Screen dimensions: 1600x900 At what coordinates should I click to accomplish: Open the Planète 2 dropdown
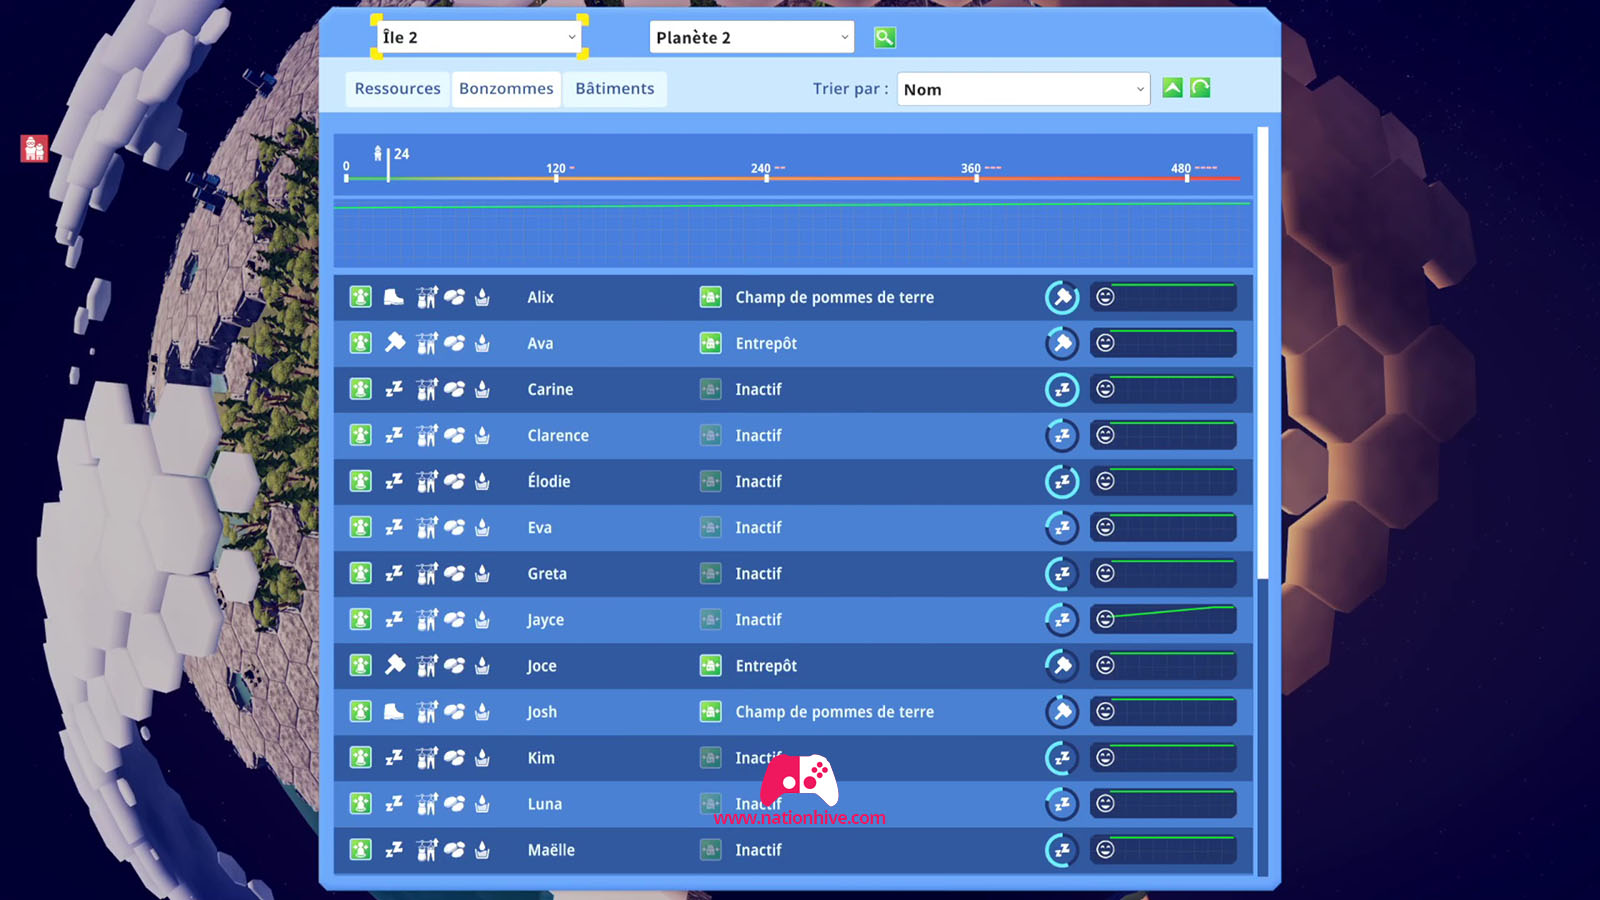[752, 37]
